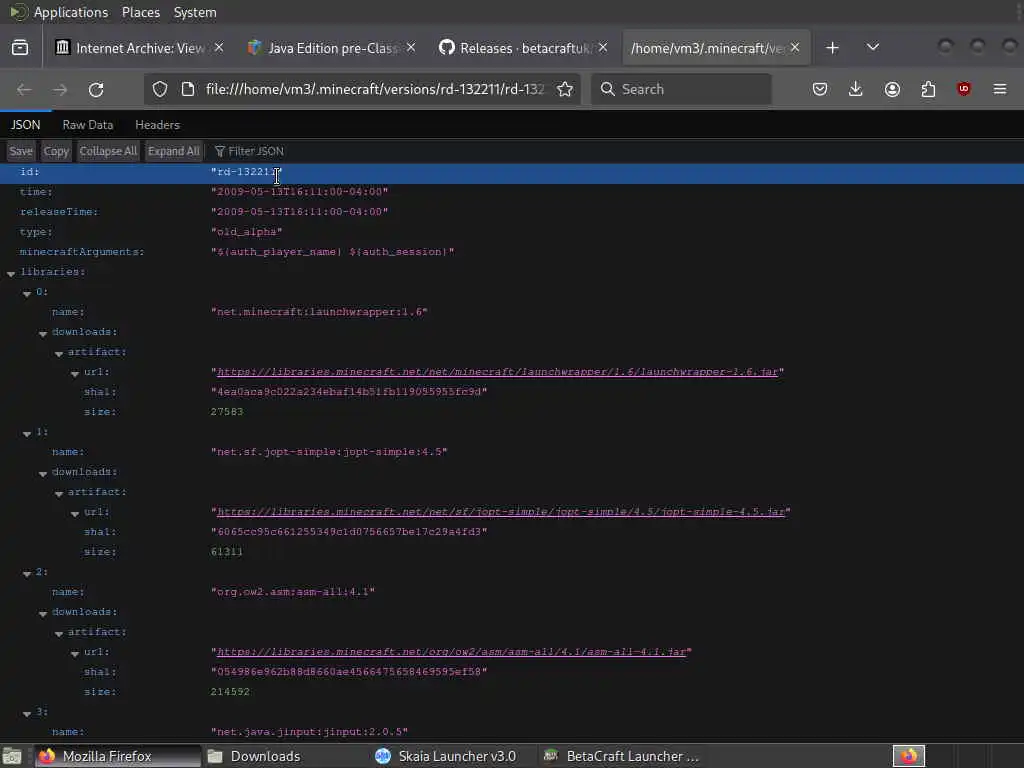This screenshot has width=1024, height=768.
Task: Click the Save button in JSON viewer
Action: 21,151
